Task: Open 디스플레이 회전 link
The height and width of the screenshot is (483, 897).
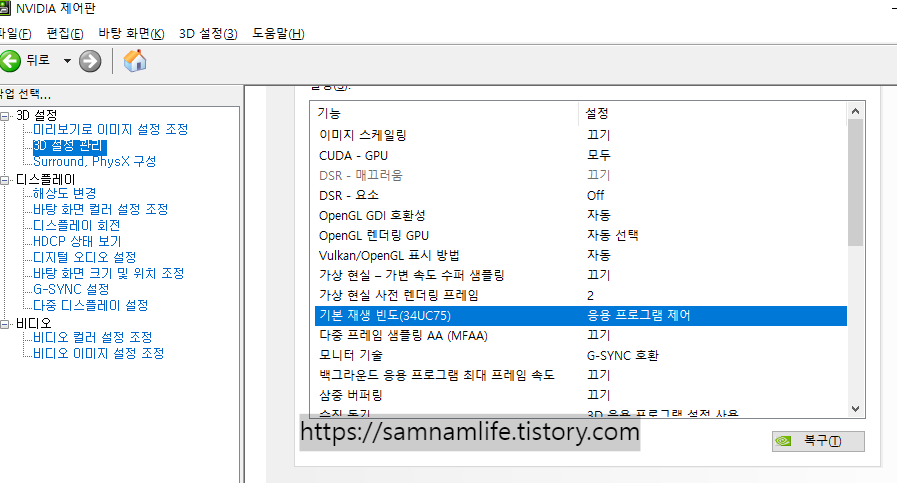Action: (x=77, y=225)
